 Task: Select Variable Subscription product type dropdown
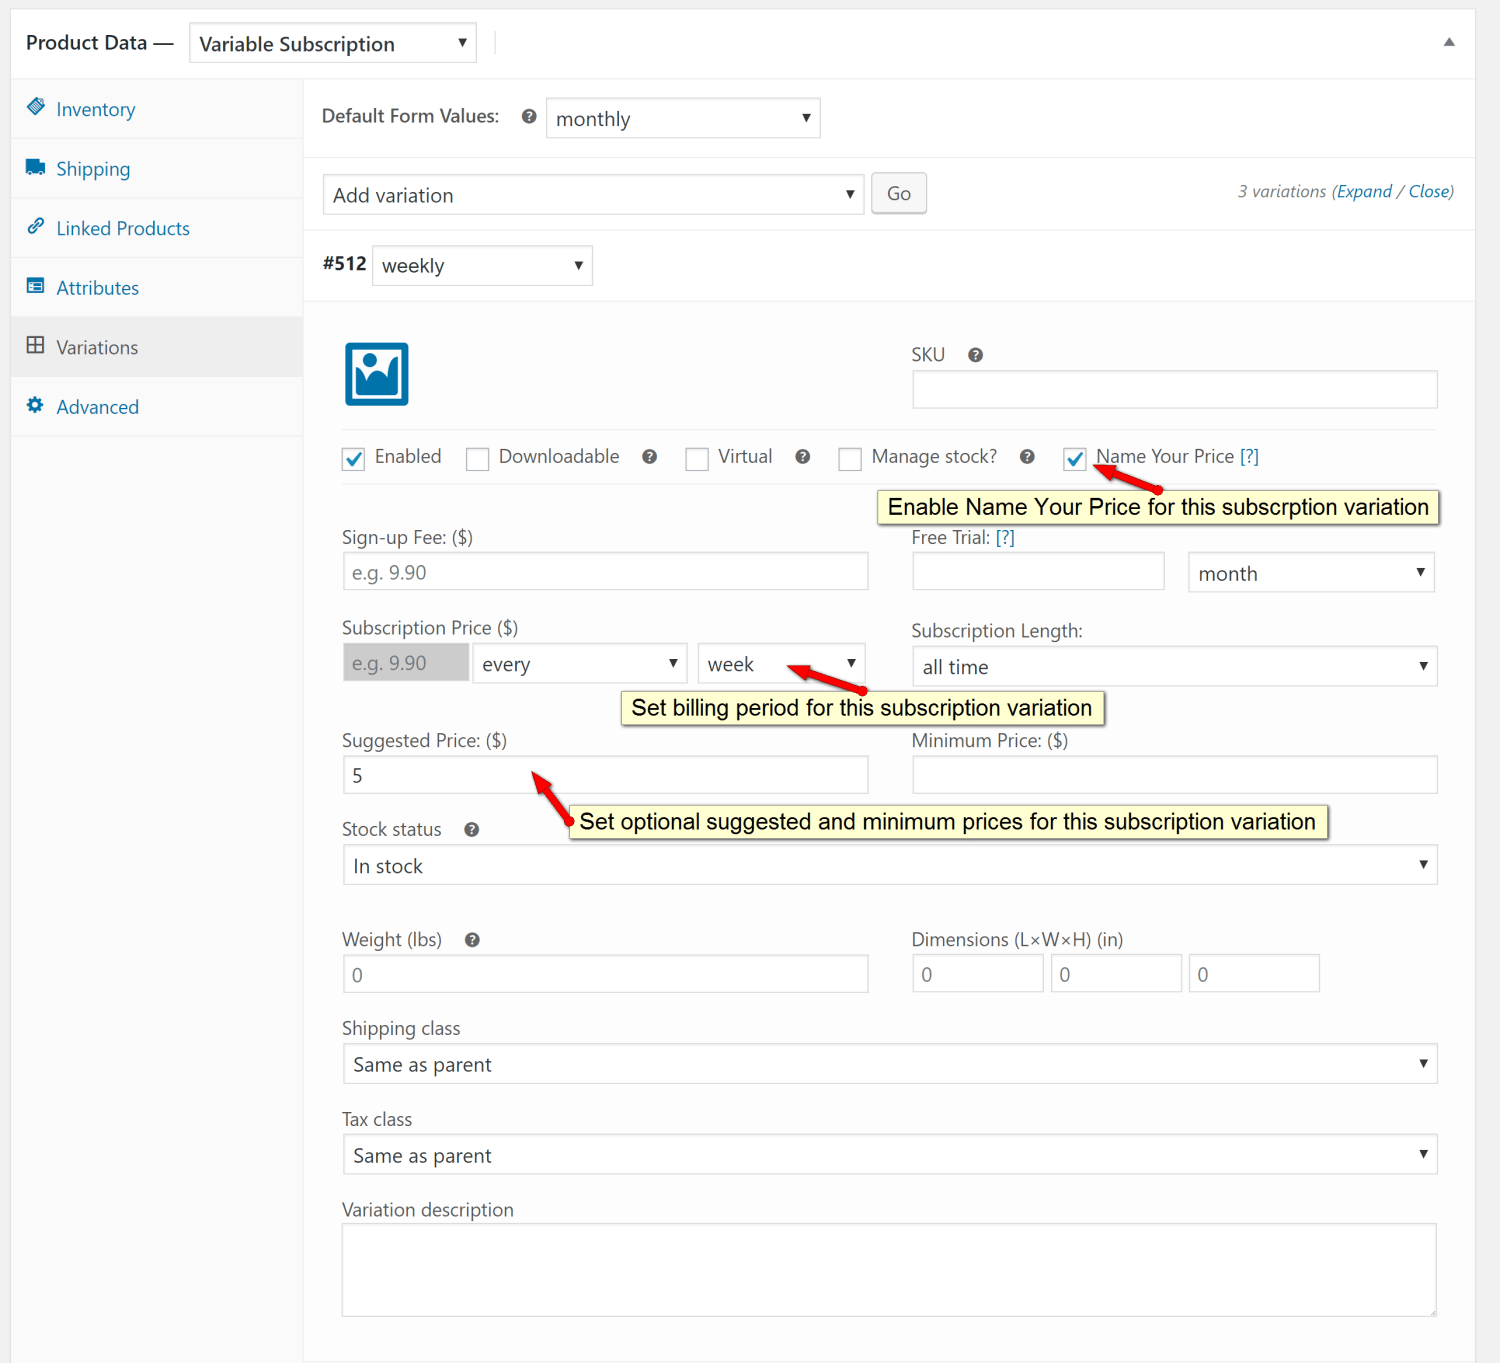332,43
